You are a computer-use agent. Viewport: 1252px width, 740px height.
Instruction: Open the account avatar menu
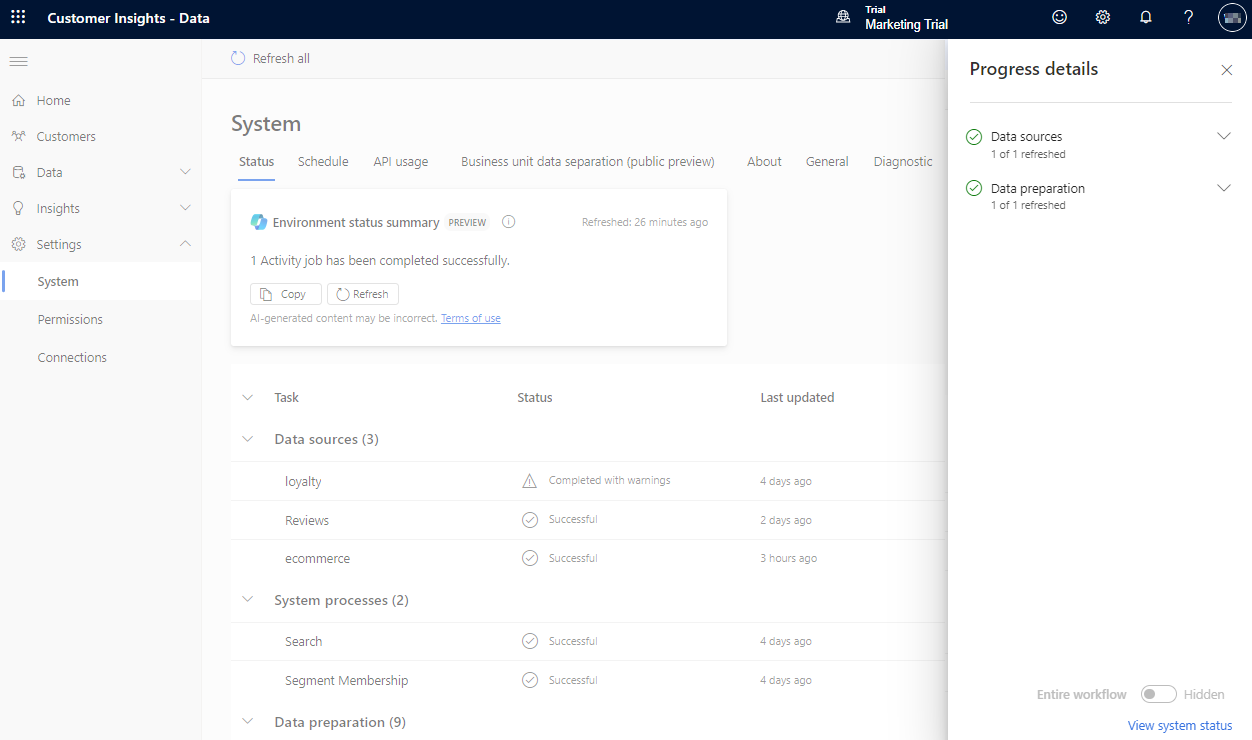tap(1231, 17)
